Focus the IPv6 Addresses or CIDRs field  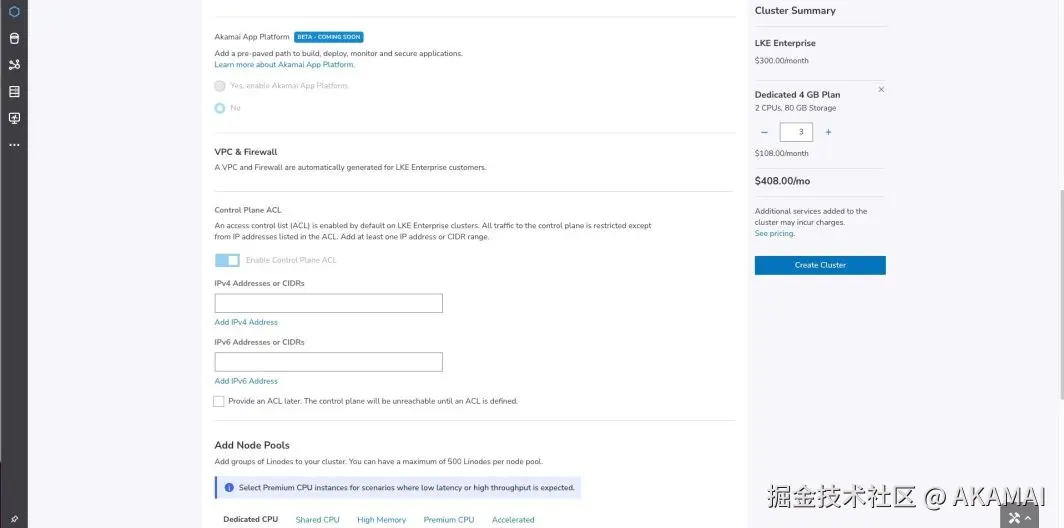[328, 362]
